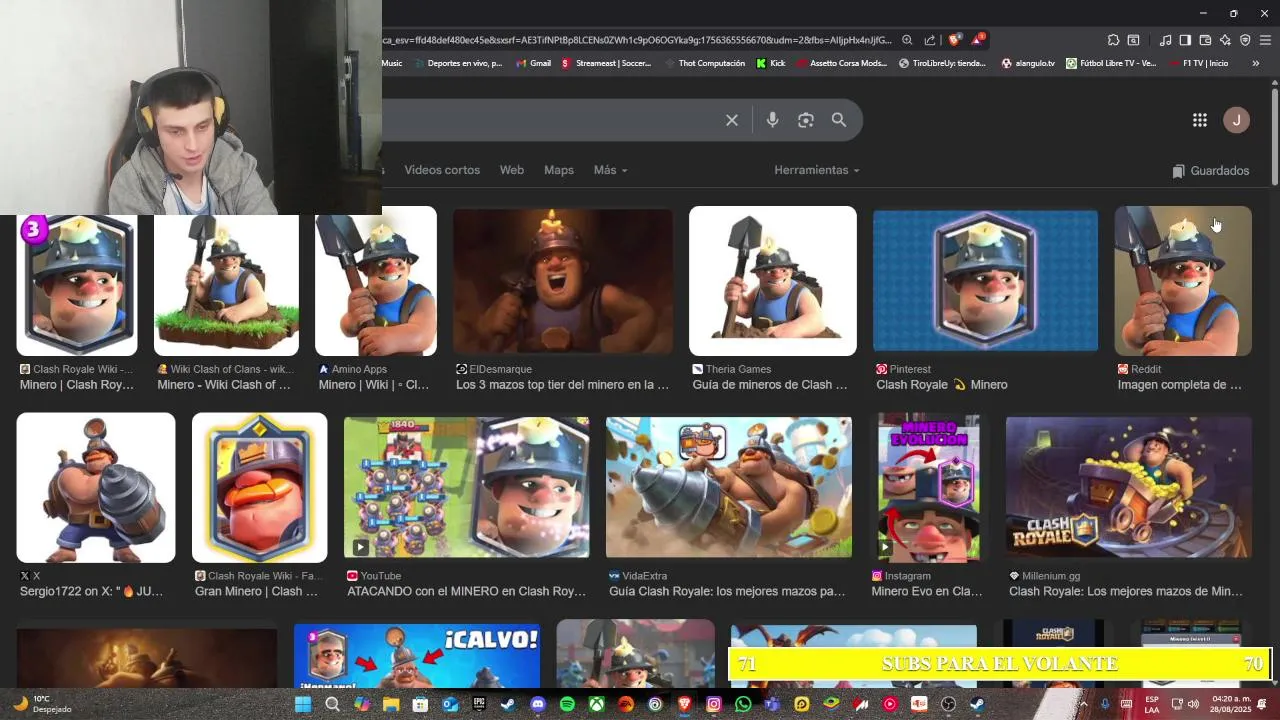This screenshot has height=720, width=1280.
Task: Open the Fútbol Libre TV bookmark
Action: point(1110,63)
